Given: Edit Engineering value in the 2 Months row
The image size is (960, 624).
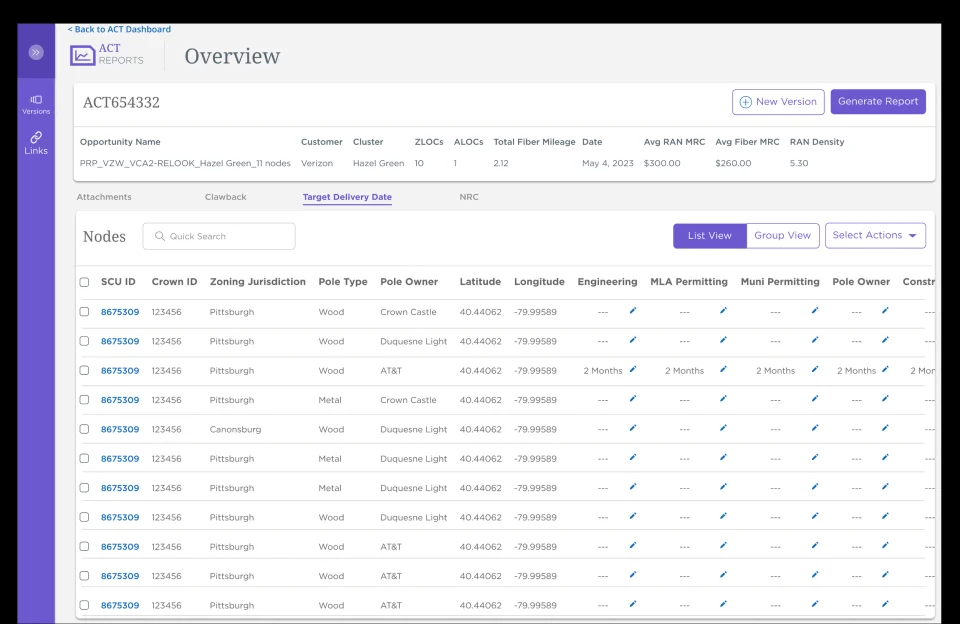Looking at the screenshot, I should click(633, 369).
